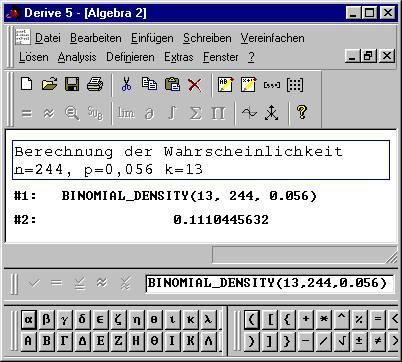Screen dimensions: 402x362
Task: Click the yellow question mark help icon
Action: pos(302,112)
